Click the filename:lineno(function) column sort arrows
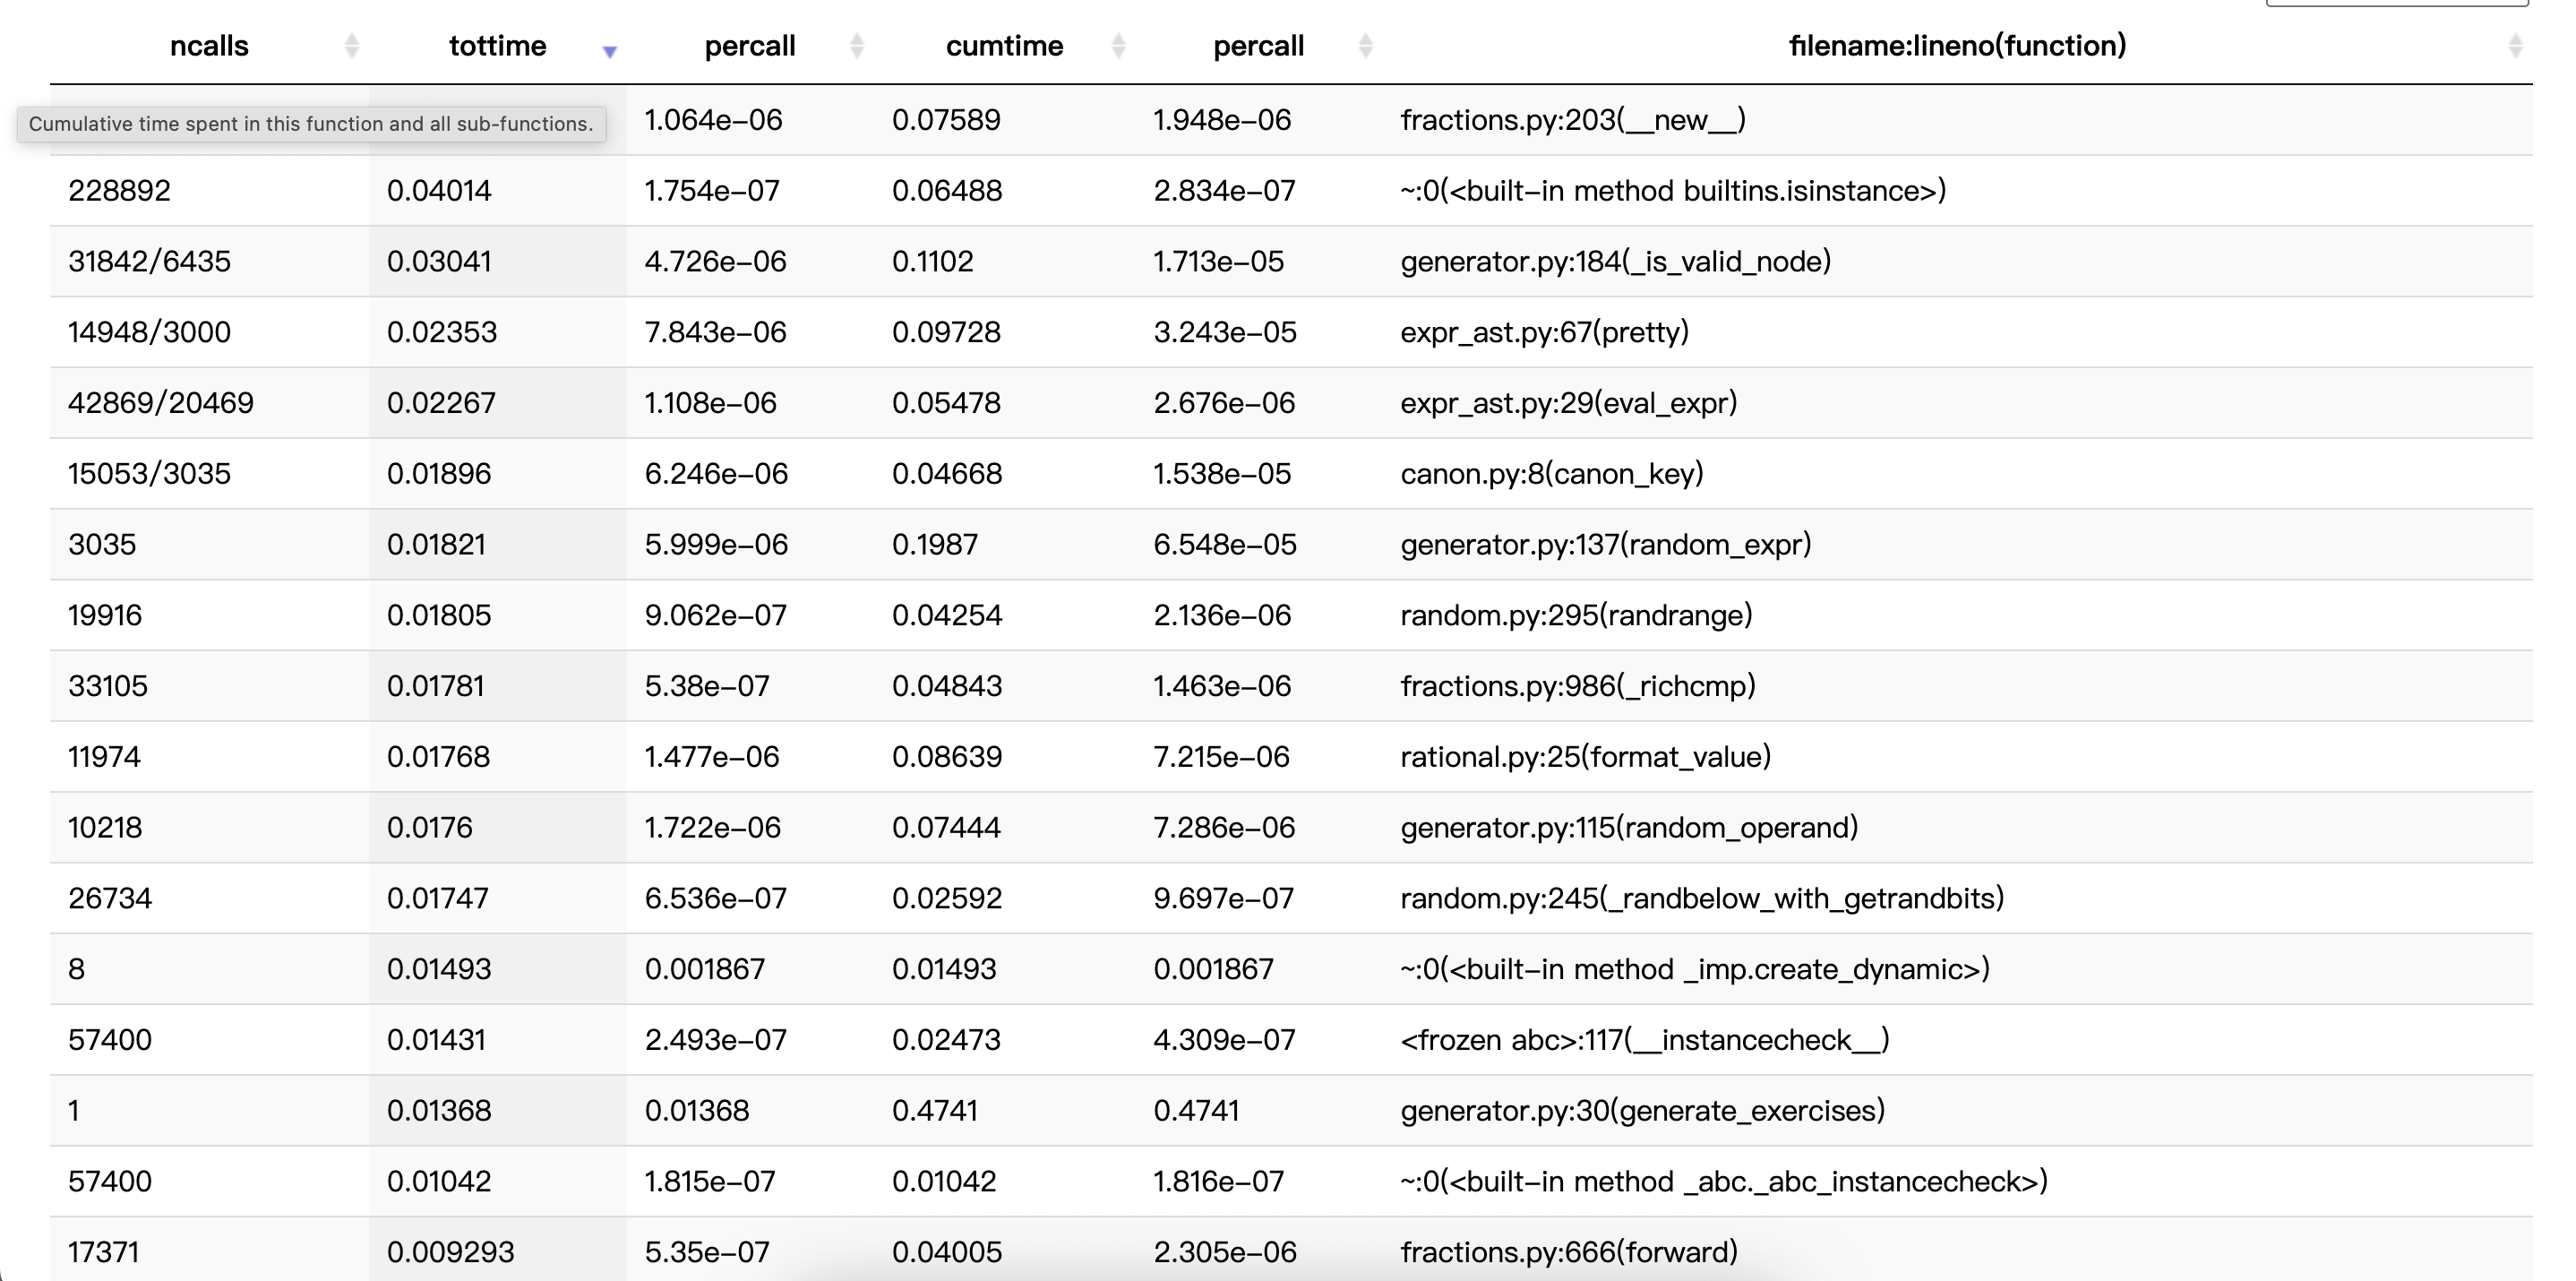The image size is (2576, 1281). tap(2515, 46)
